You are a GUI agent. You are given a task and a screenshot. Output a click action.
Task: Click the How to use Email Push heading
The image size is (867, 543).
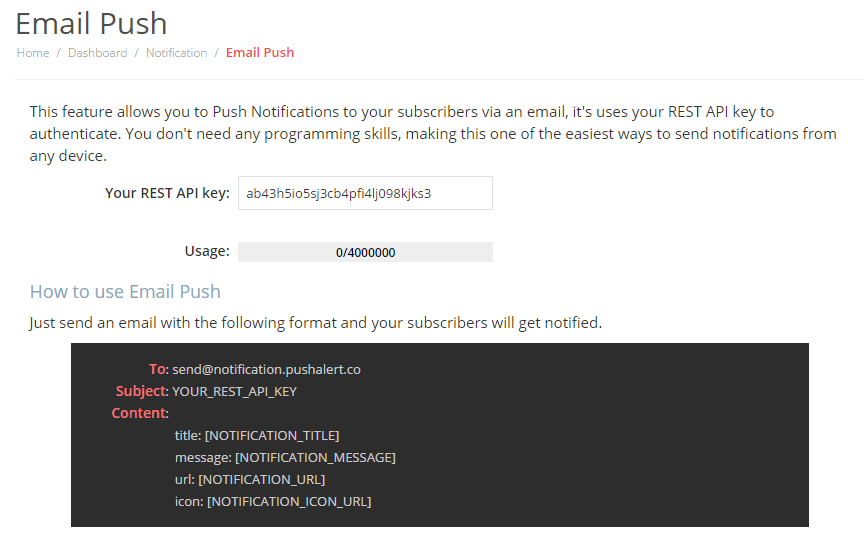[x=125, y=291]
